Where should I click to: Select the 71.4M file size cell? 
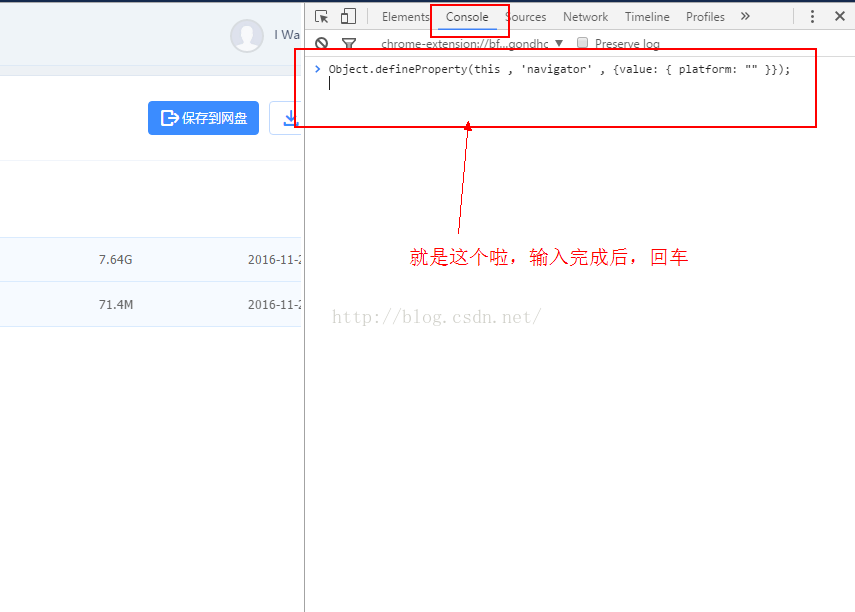[116, 304]
